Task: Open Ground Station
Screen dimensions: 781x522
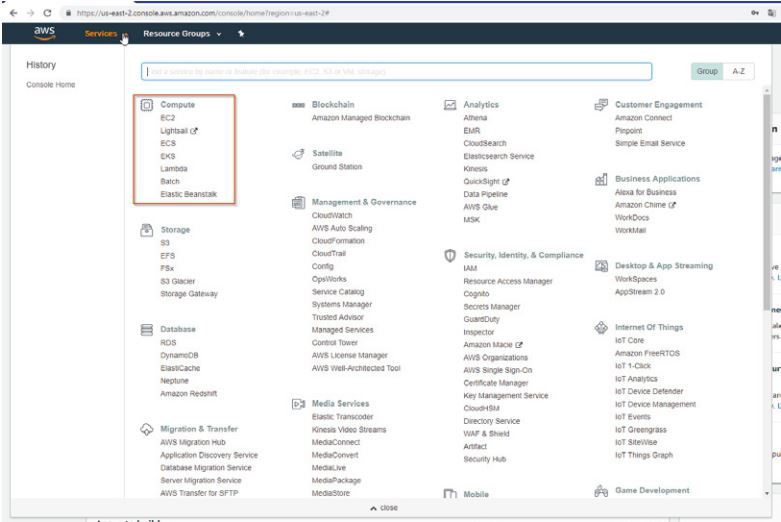Action: pos(337,167)
